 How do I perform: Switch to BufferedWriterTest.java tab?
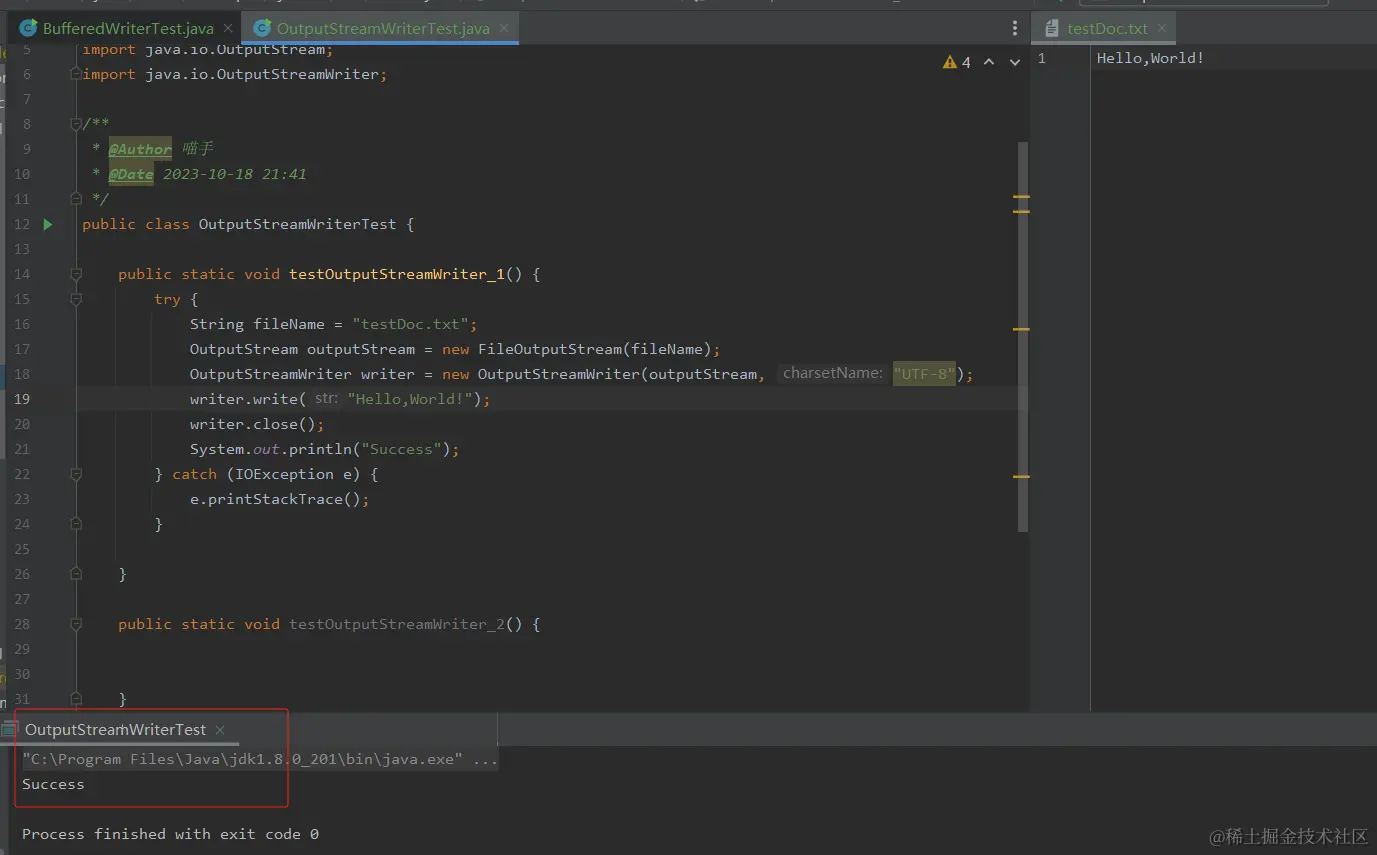tap(126, 28)
